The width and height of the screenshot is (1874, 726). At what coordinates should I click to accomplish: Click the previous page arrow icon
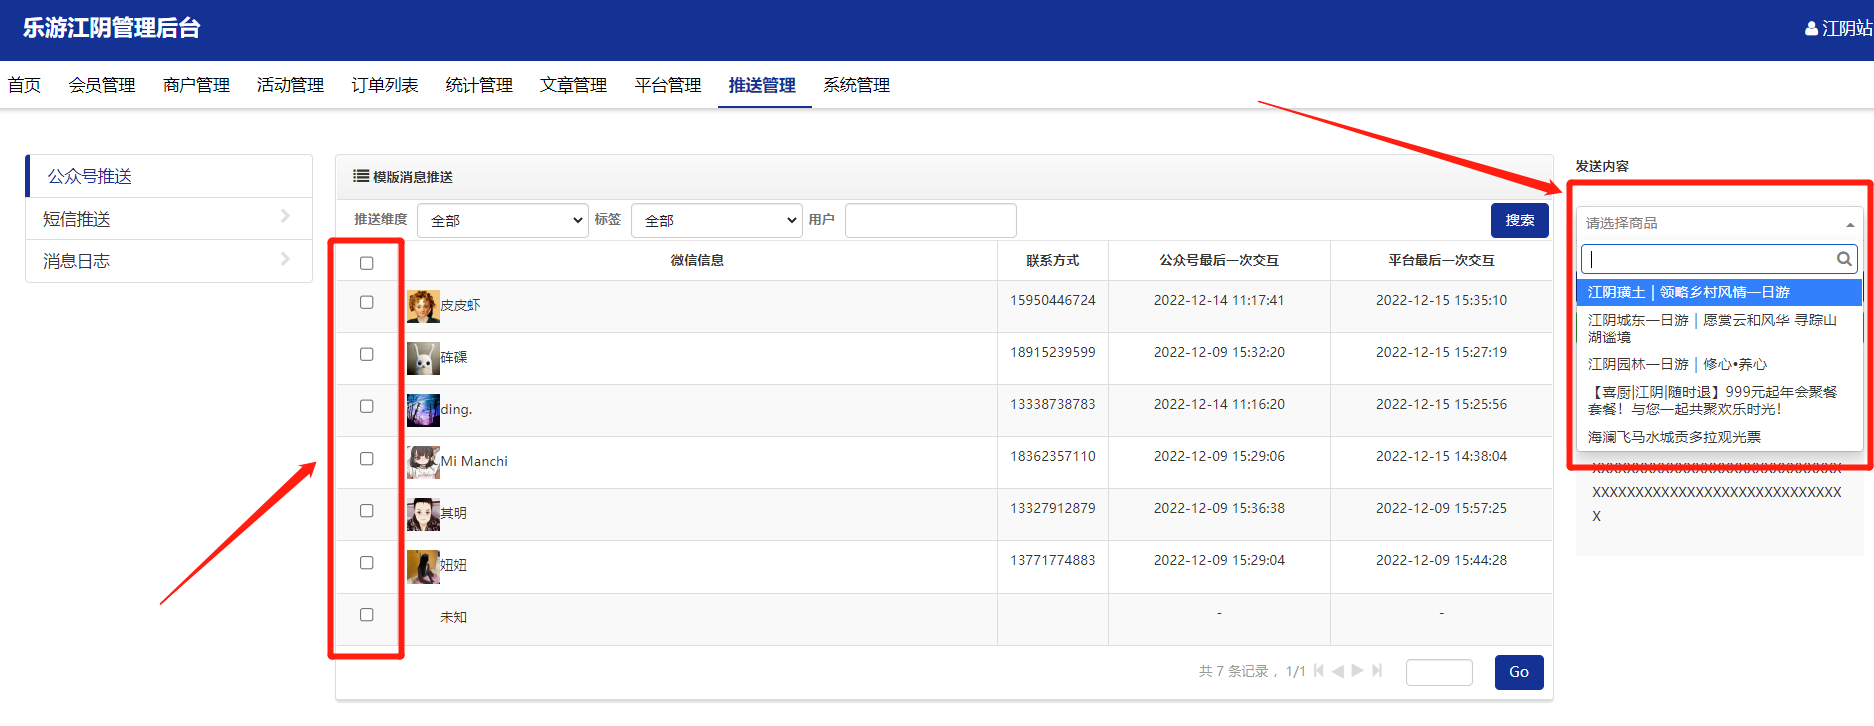coord(1338,671)
